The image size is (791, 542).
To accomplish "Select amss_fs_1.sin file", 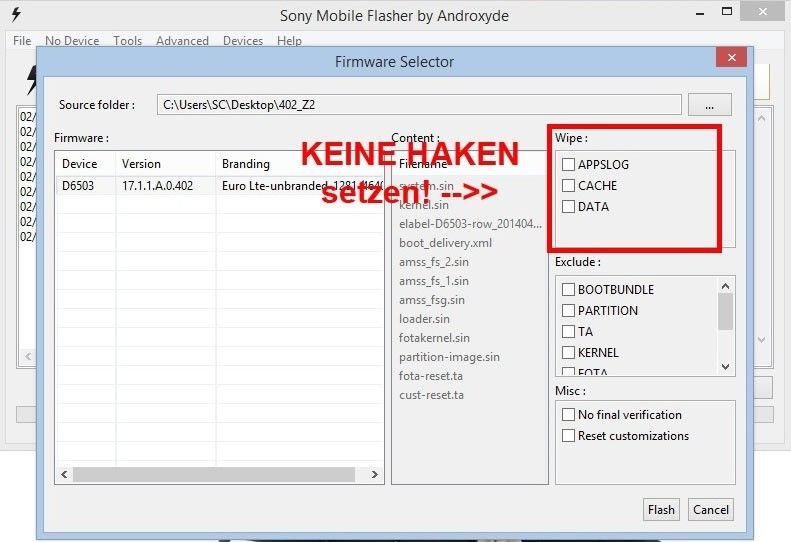I will click(434, 281).
